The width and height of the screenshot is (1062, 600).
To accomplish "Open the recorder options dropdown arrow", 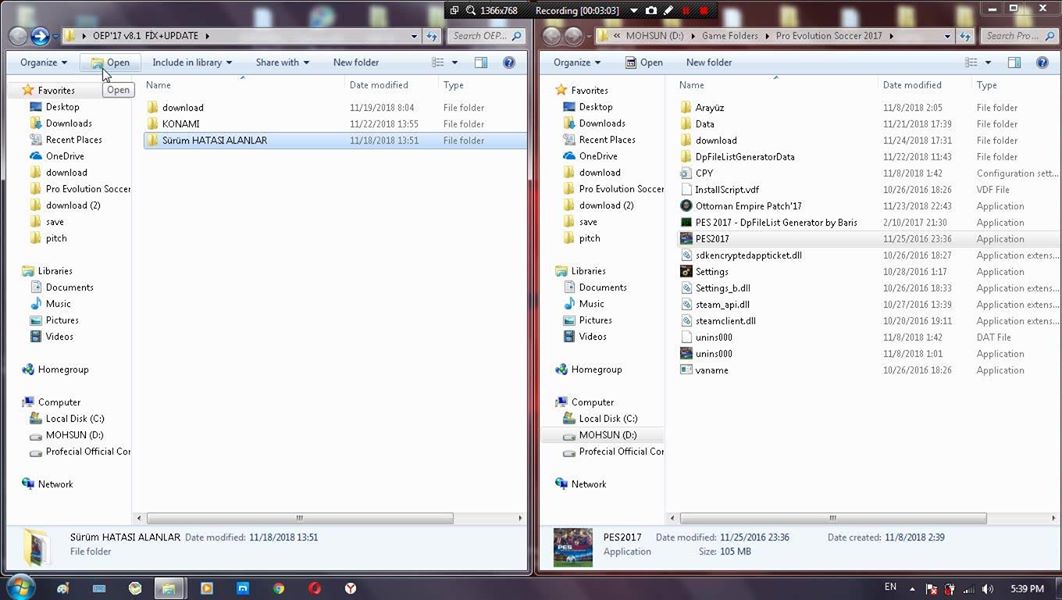I will tap(634, 10).
